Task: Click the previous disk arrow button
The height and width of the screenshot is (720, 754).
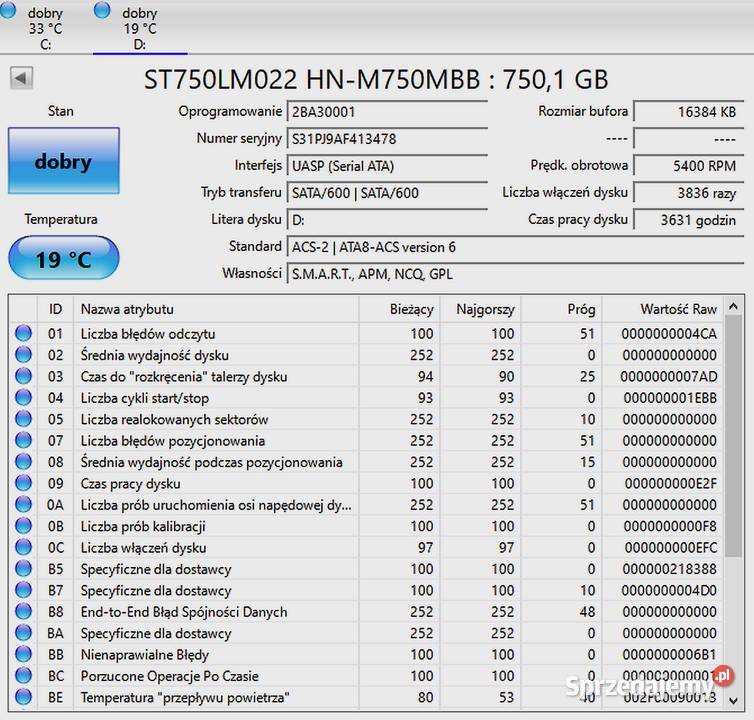Action: pyautogui.click(x=21, y=78)
